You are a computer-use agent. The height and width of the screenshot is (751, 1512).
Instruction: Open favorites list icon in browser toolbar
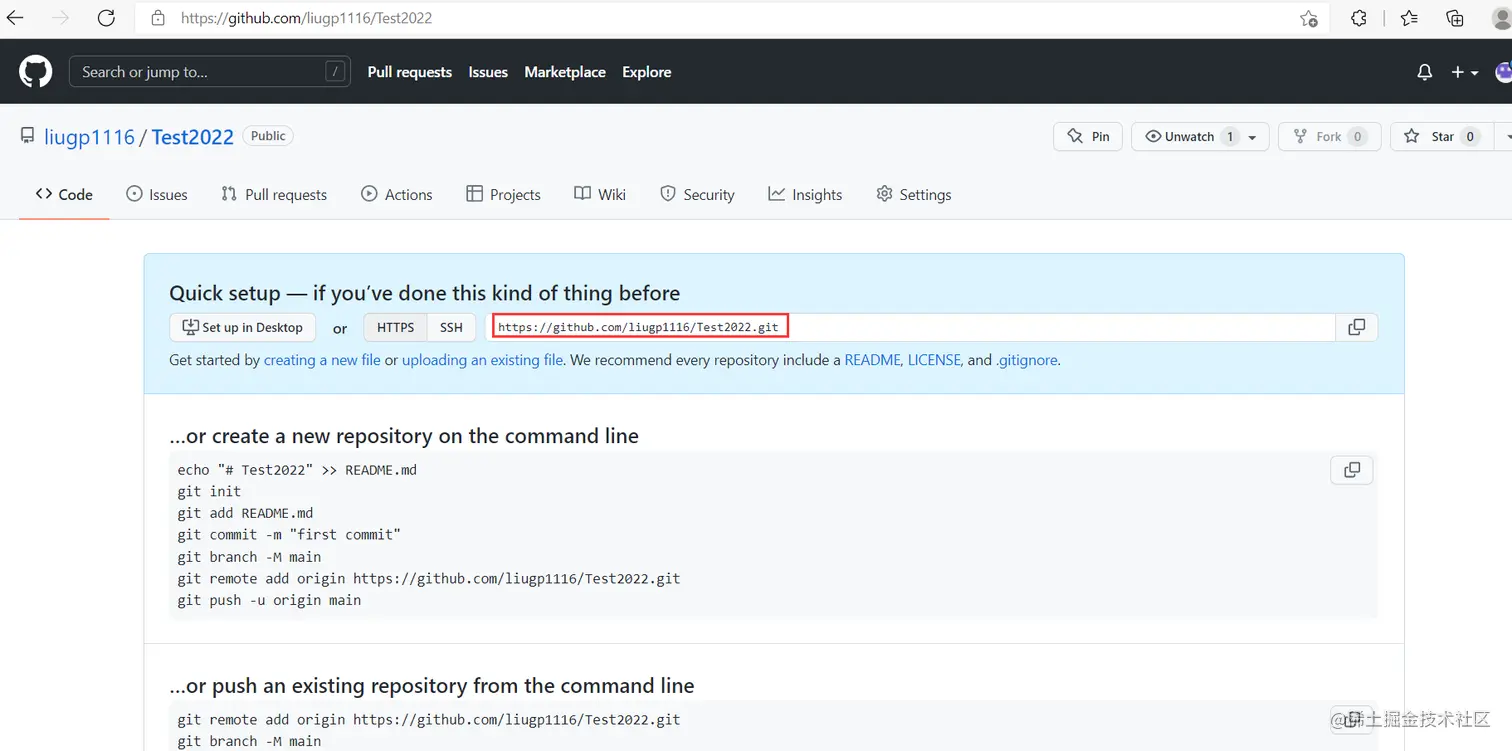pos(1409,18)
